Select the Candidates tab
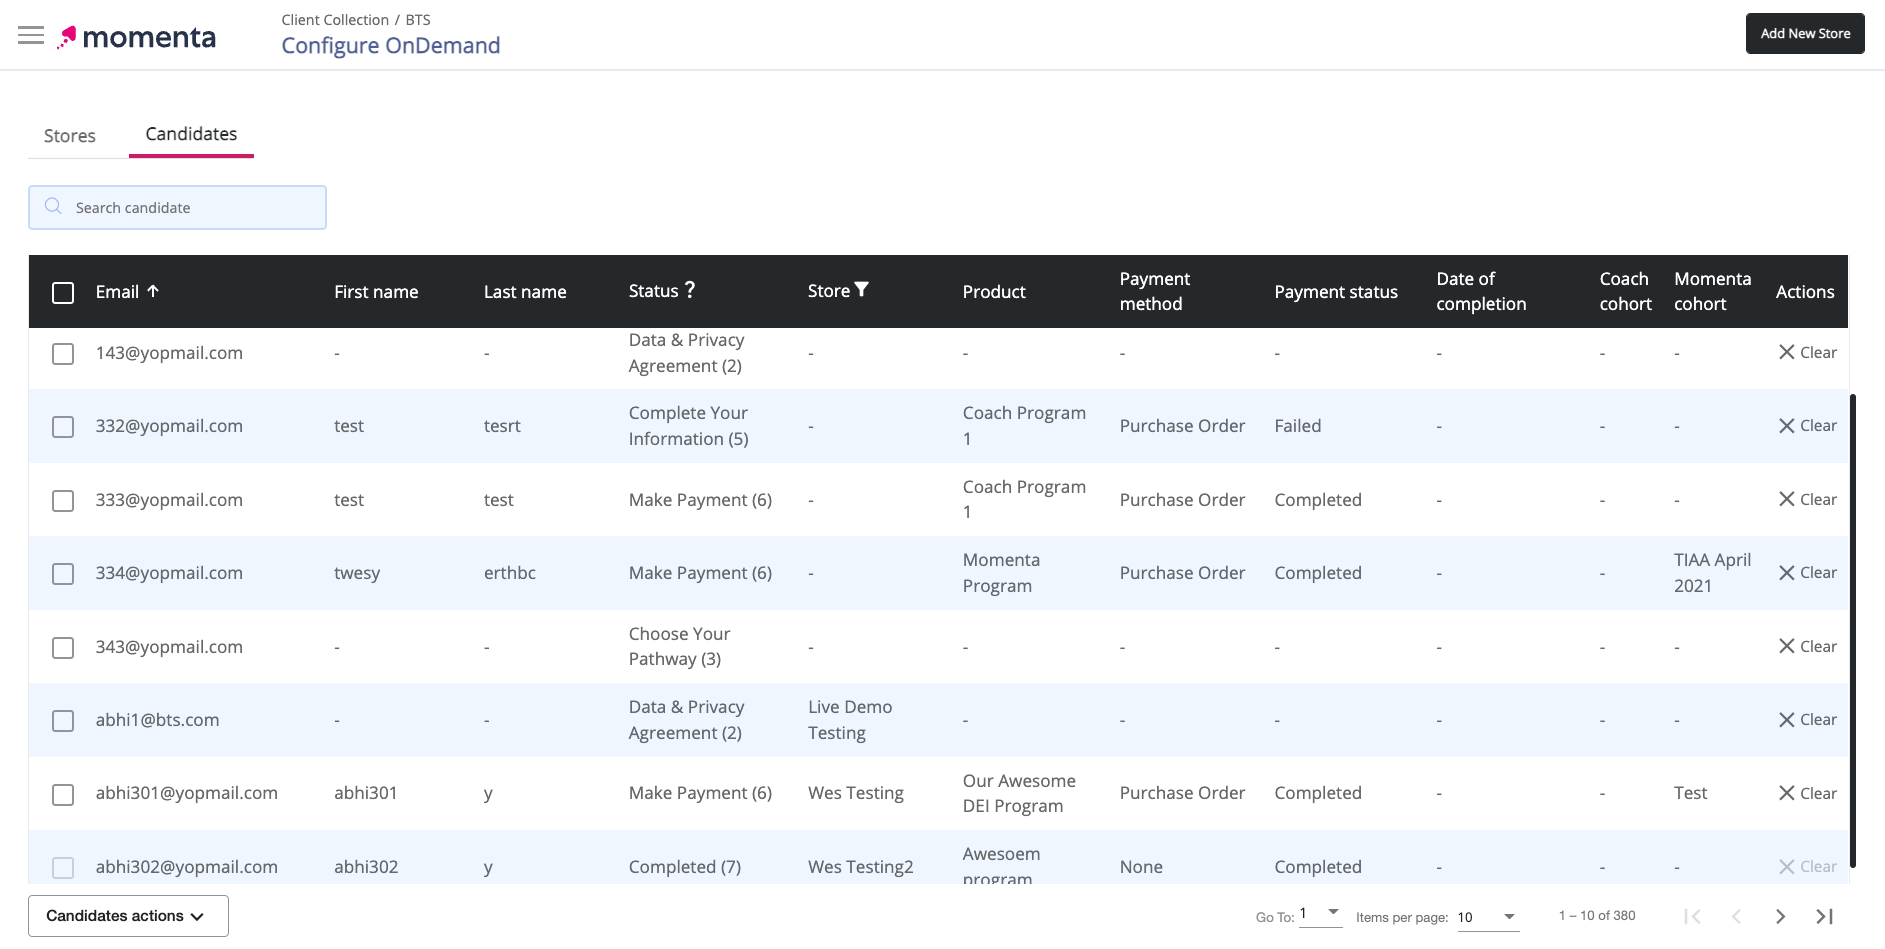 pyautogui.click(x=191, y=134)
